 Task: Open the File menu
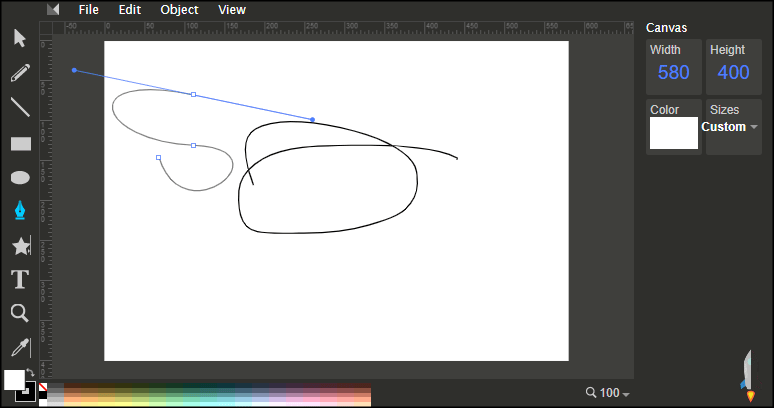89,9
